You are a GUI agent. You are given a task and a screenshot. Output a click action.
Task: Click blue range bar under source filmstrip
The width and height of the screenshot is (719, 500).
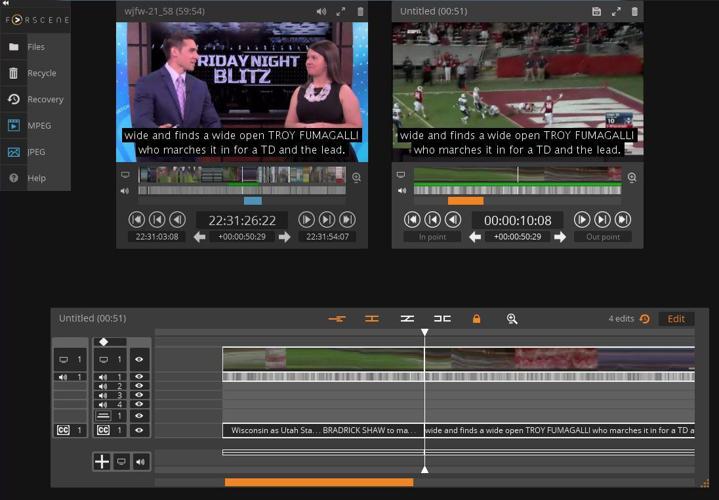(x=253, y=201)
